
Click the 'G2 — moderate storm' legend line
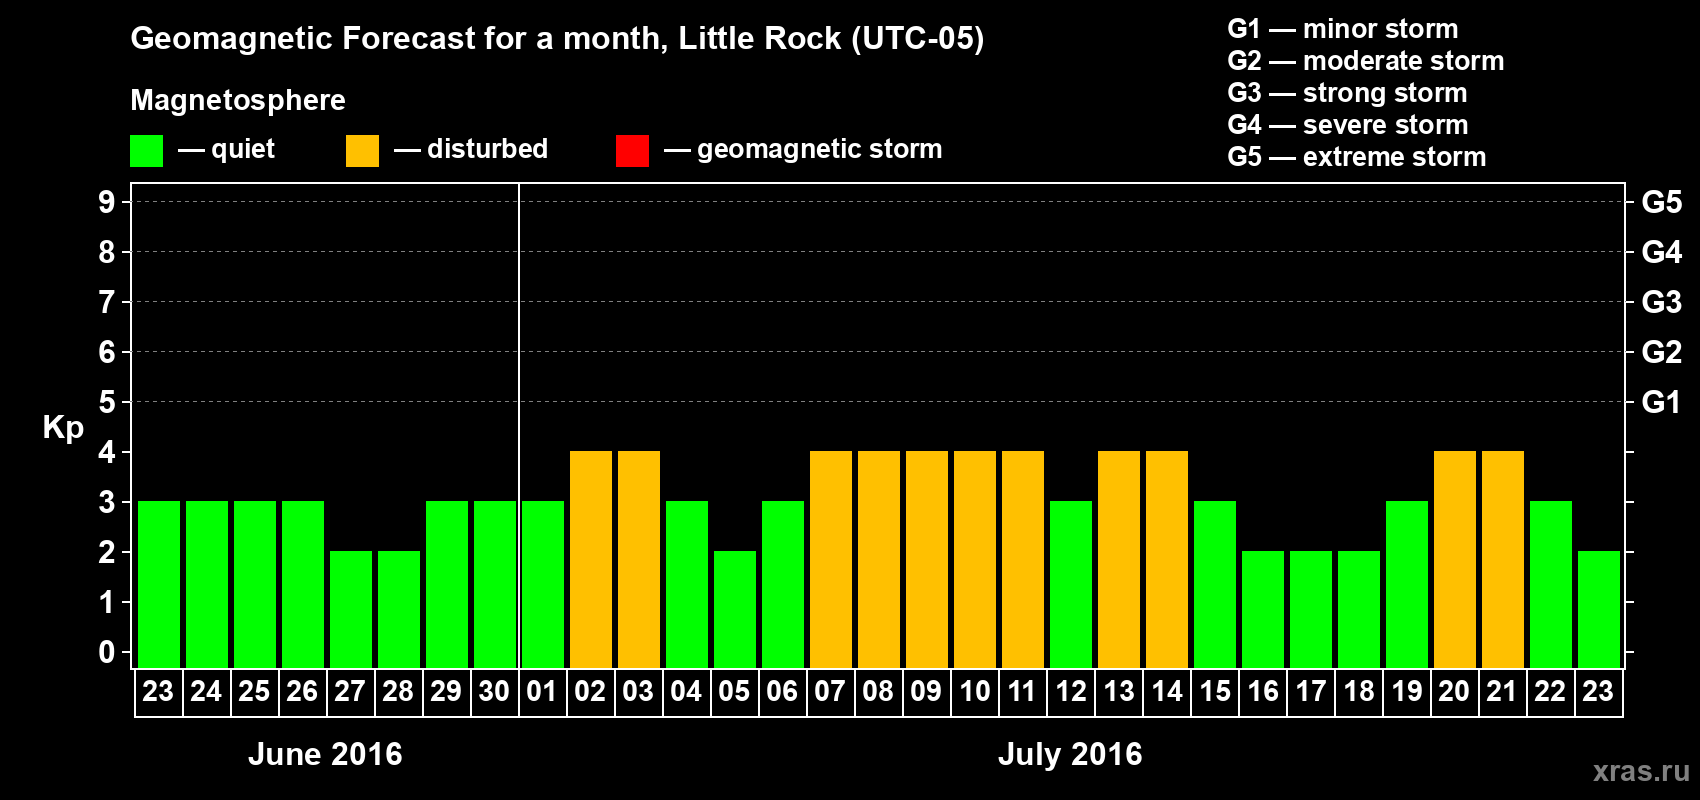coord(1366,61)
